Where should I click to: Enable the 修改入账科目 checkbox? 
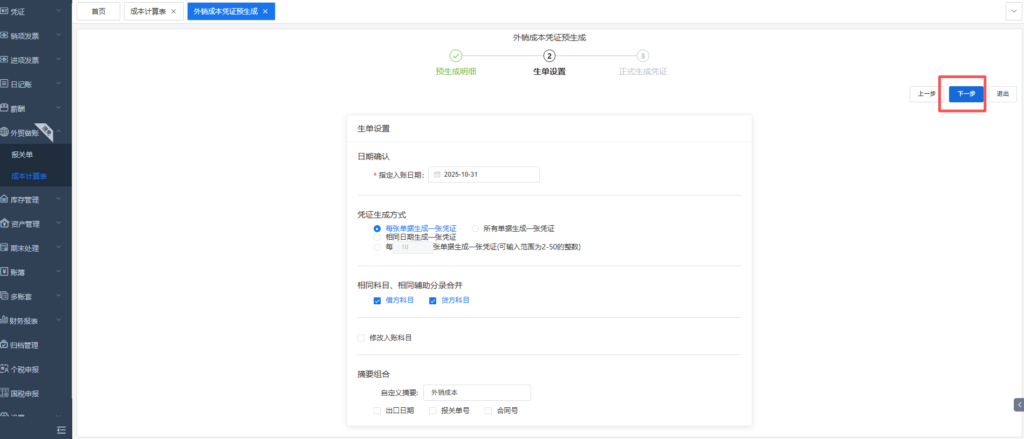361,338
